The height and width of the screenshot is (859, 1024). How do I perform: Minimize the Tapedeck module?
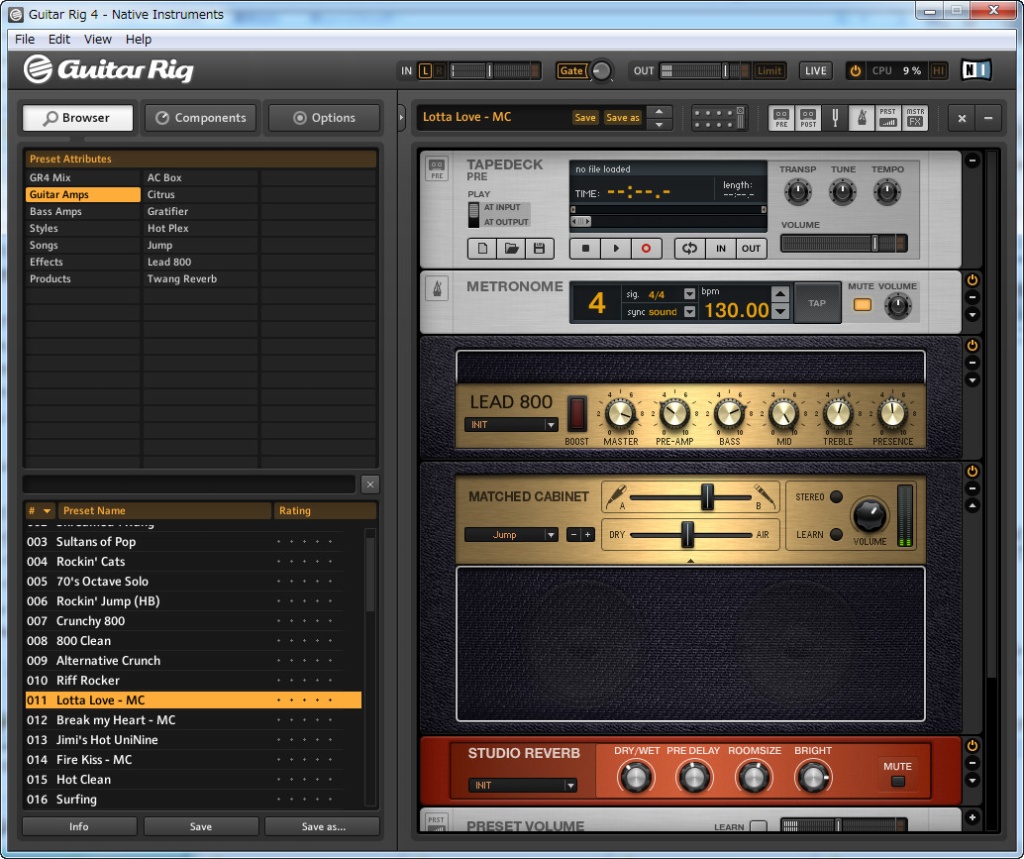coord(972,160)
